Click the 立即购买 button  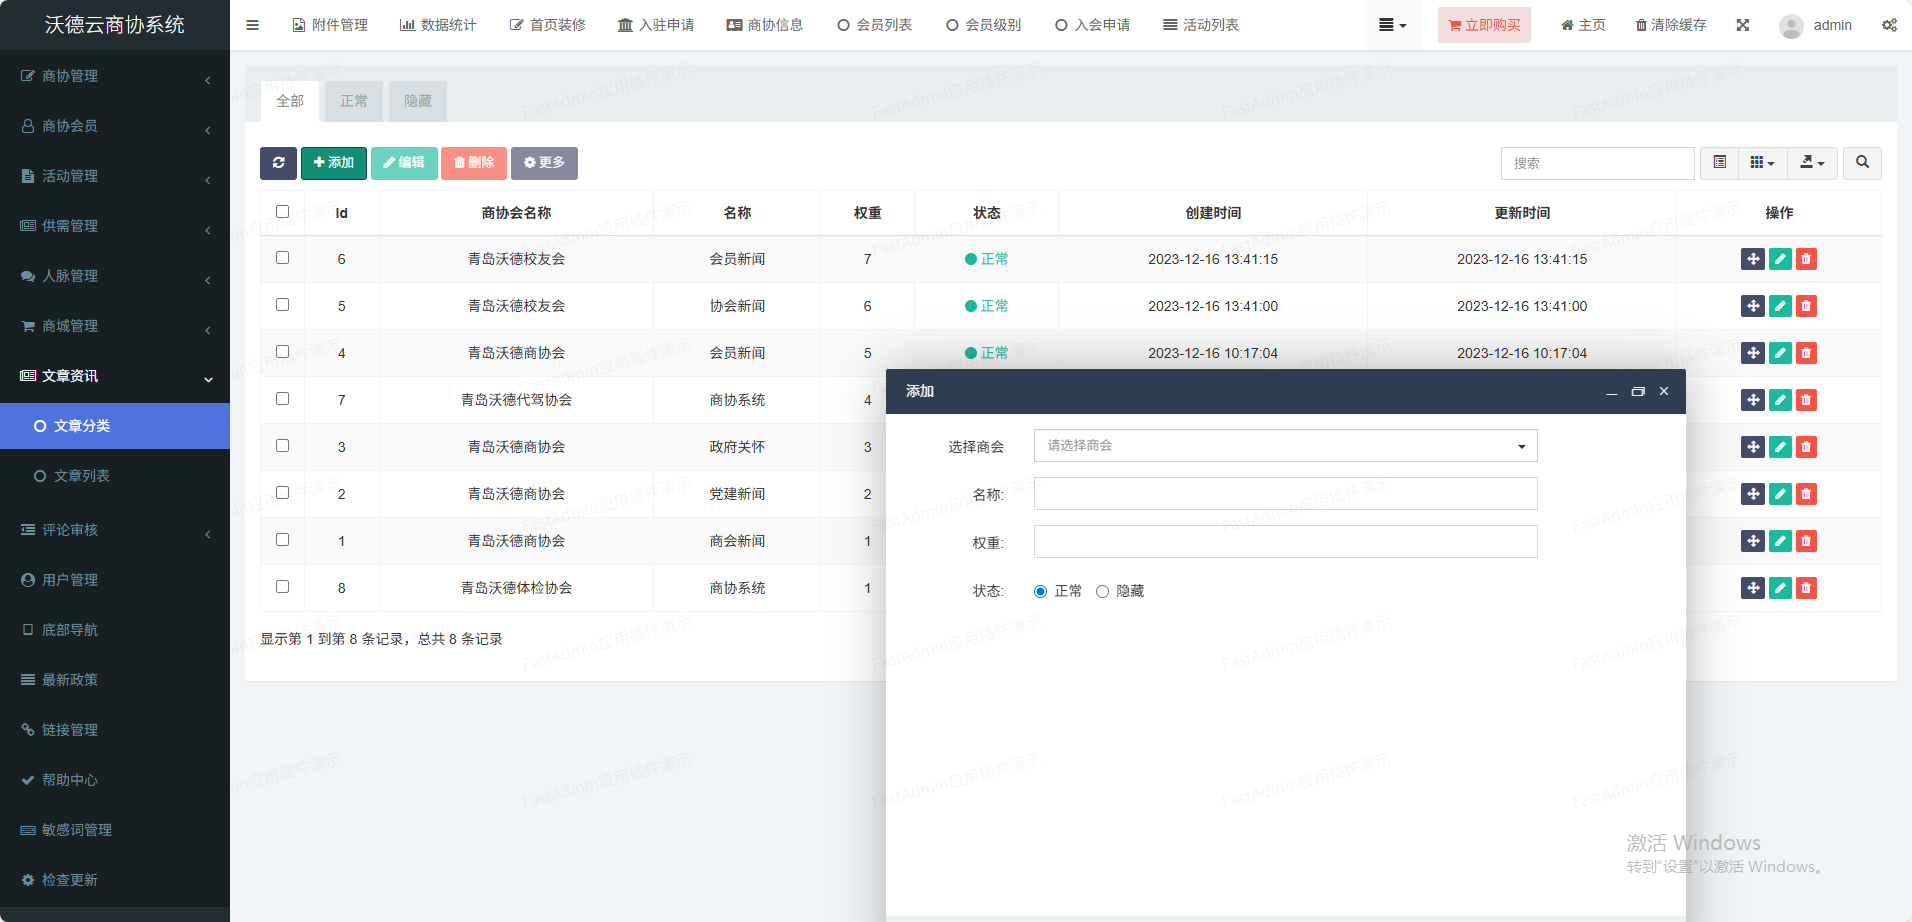(x=1484, y=25)
